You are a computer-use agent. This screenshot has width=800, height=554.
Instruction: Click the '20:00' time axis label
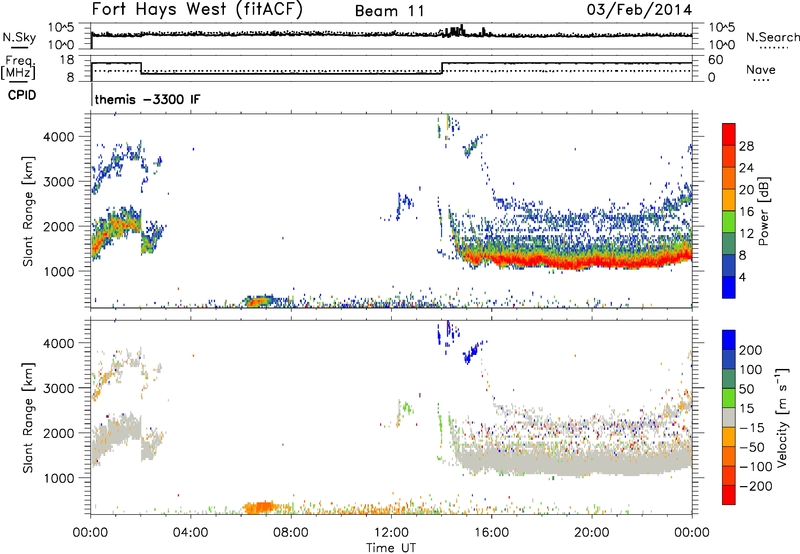pos(591,533)
